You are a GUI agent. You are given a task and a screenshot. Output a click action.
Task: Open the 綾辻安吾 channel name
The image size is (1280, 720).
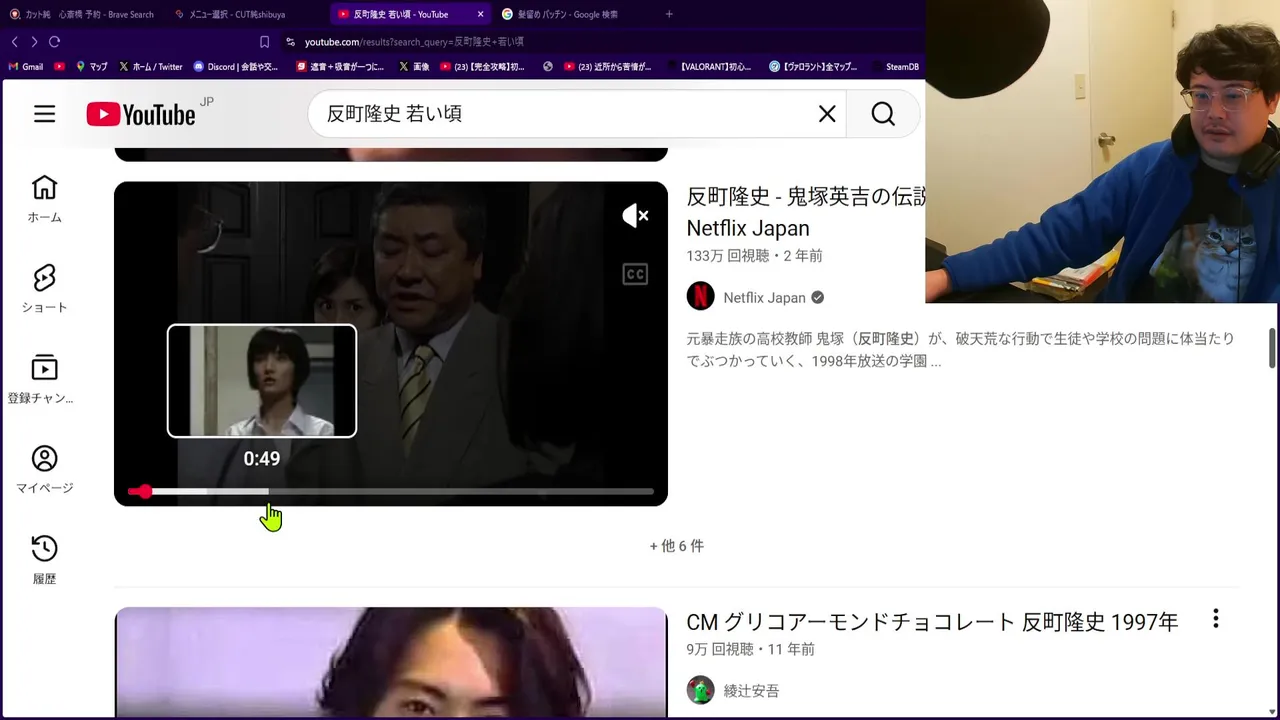tap(751, 691)
